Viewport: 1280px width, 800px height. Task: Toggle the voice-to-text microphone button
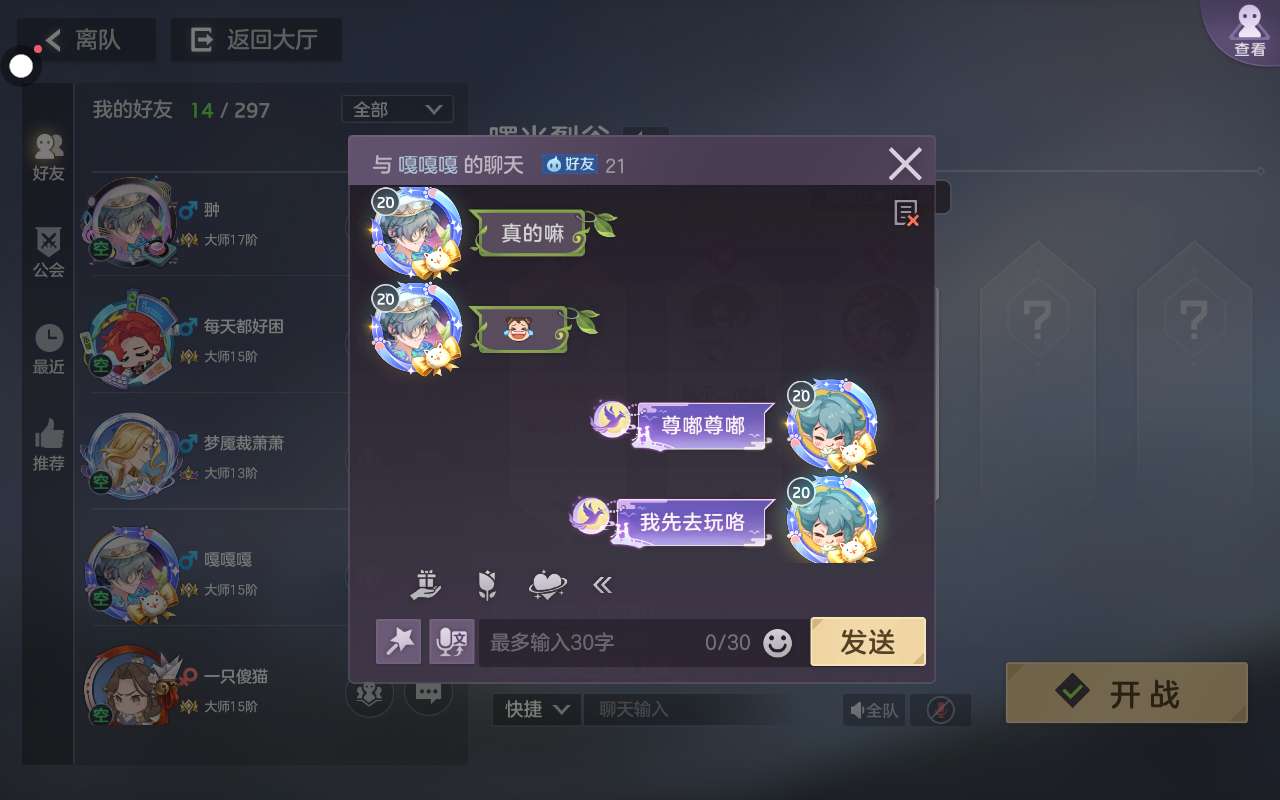(452, 641)
